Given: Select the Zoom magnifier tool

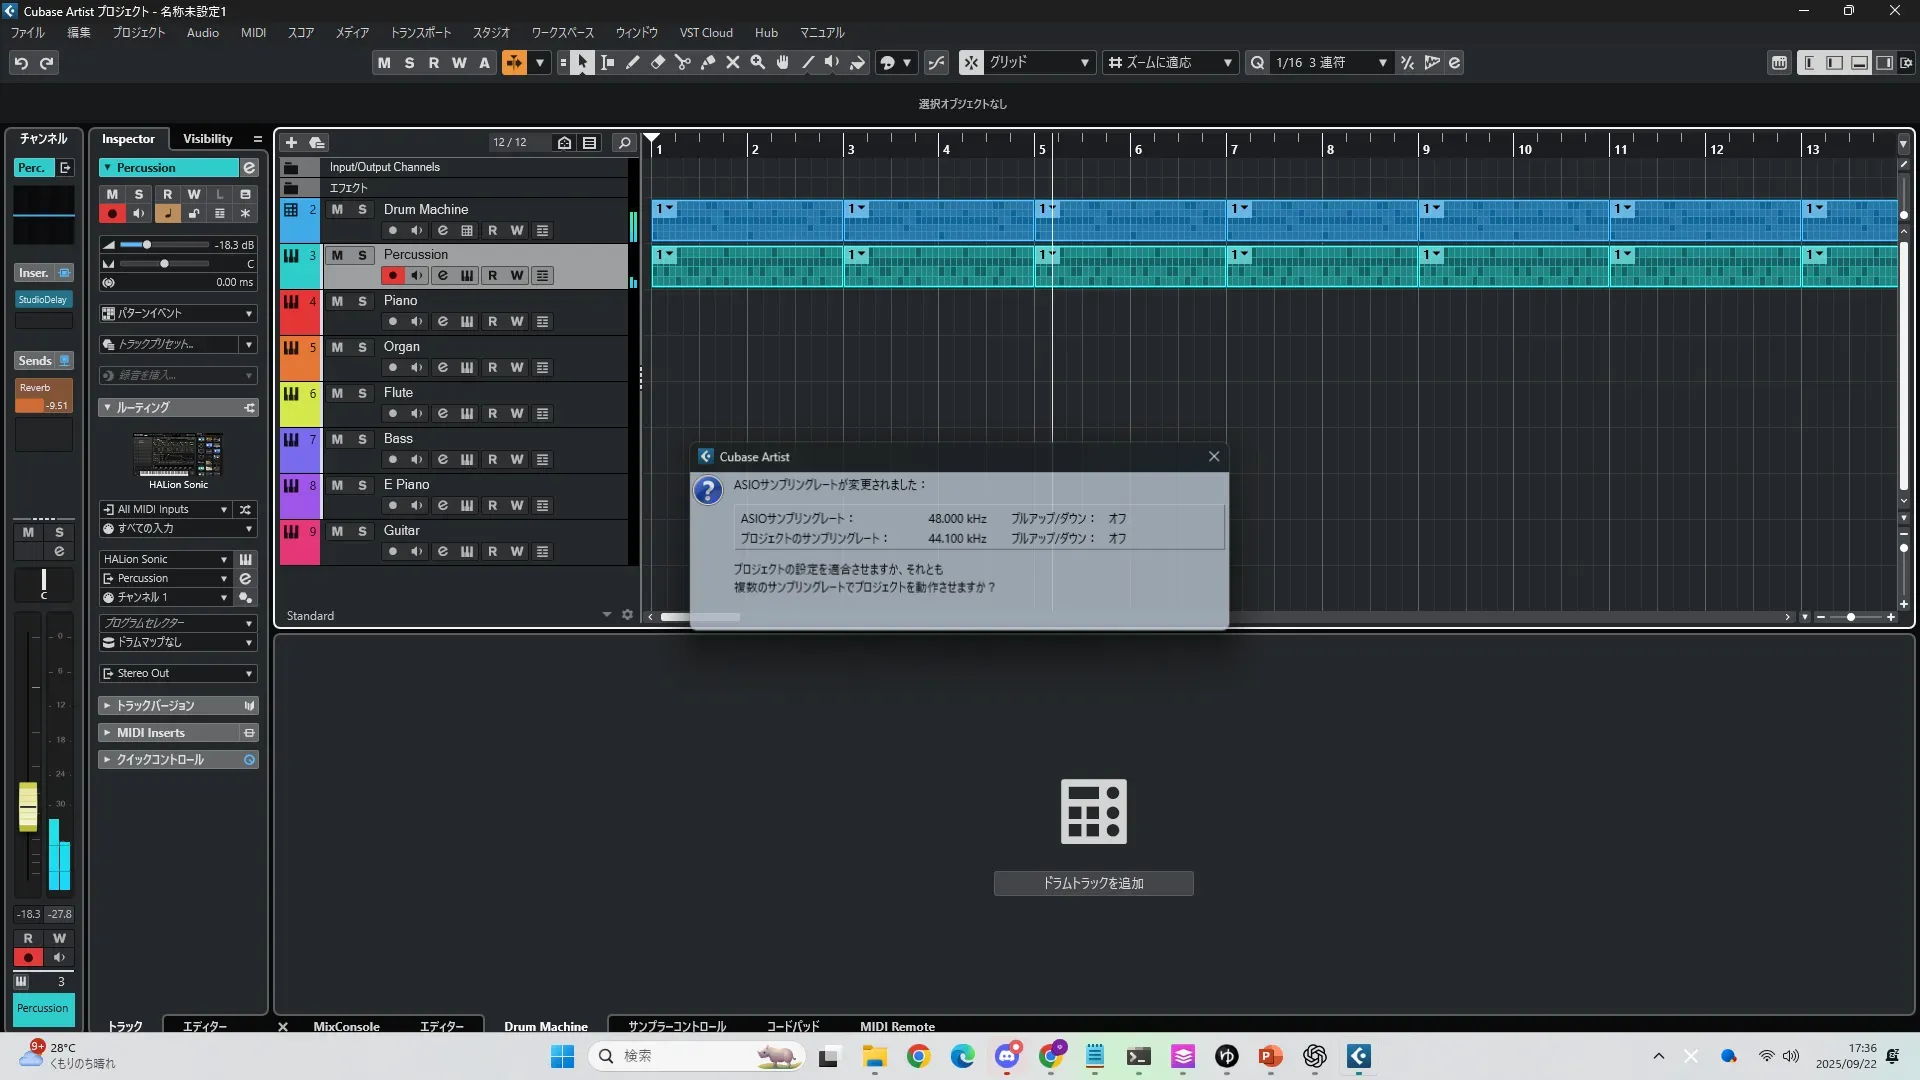Looking at the screenshot, I should point(758,63).
